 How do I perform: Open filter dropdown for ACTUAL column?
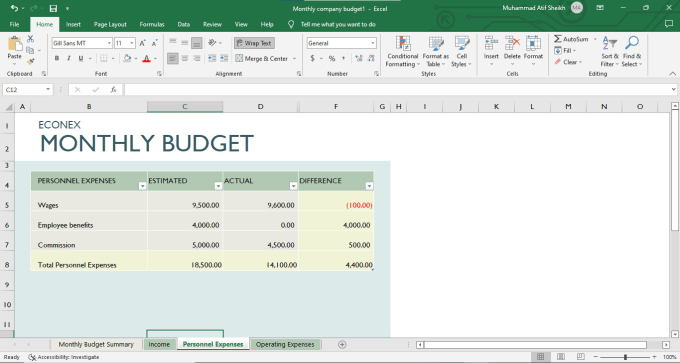(x=293, y=186)
